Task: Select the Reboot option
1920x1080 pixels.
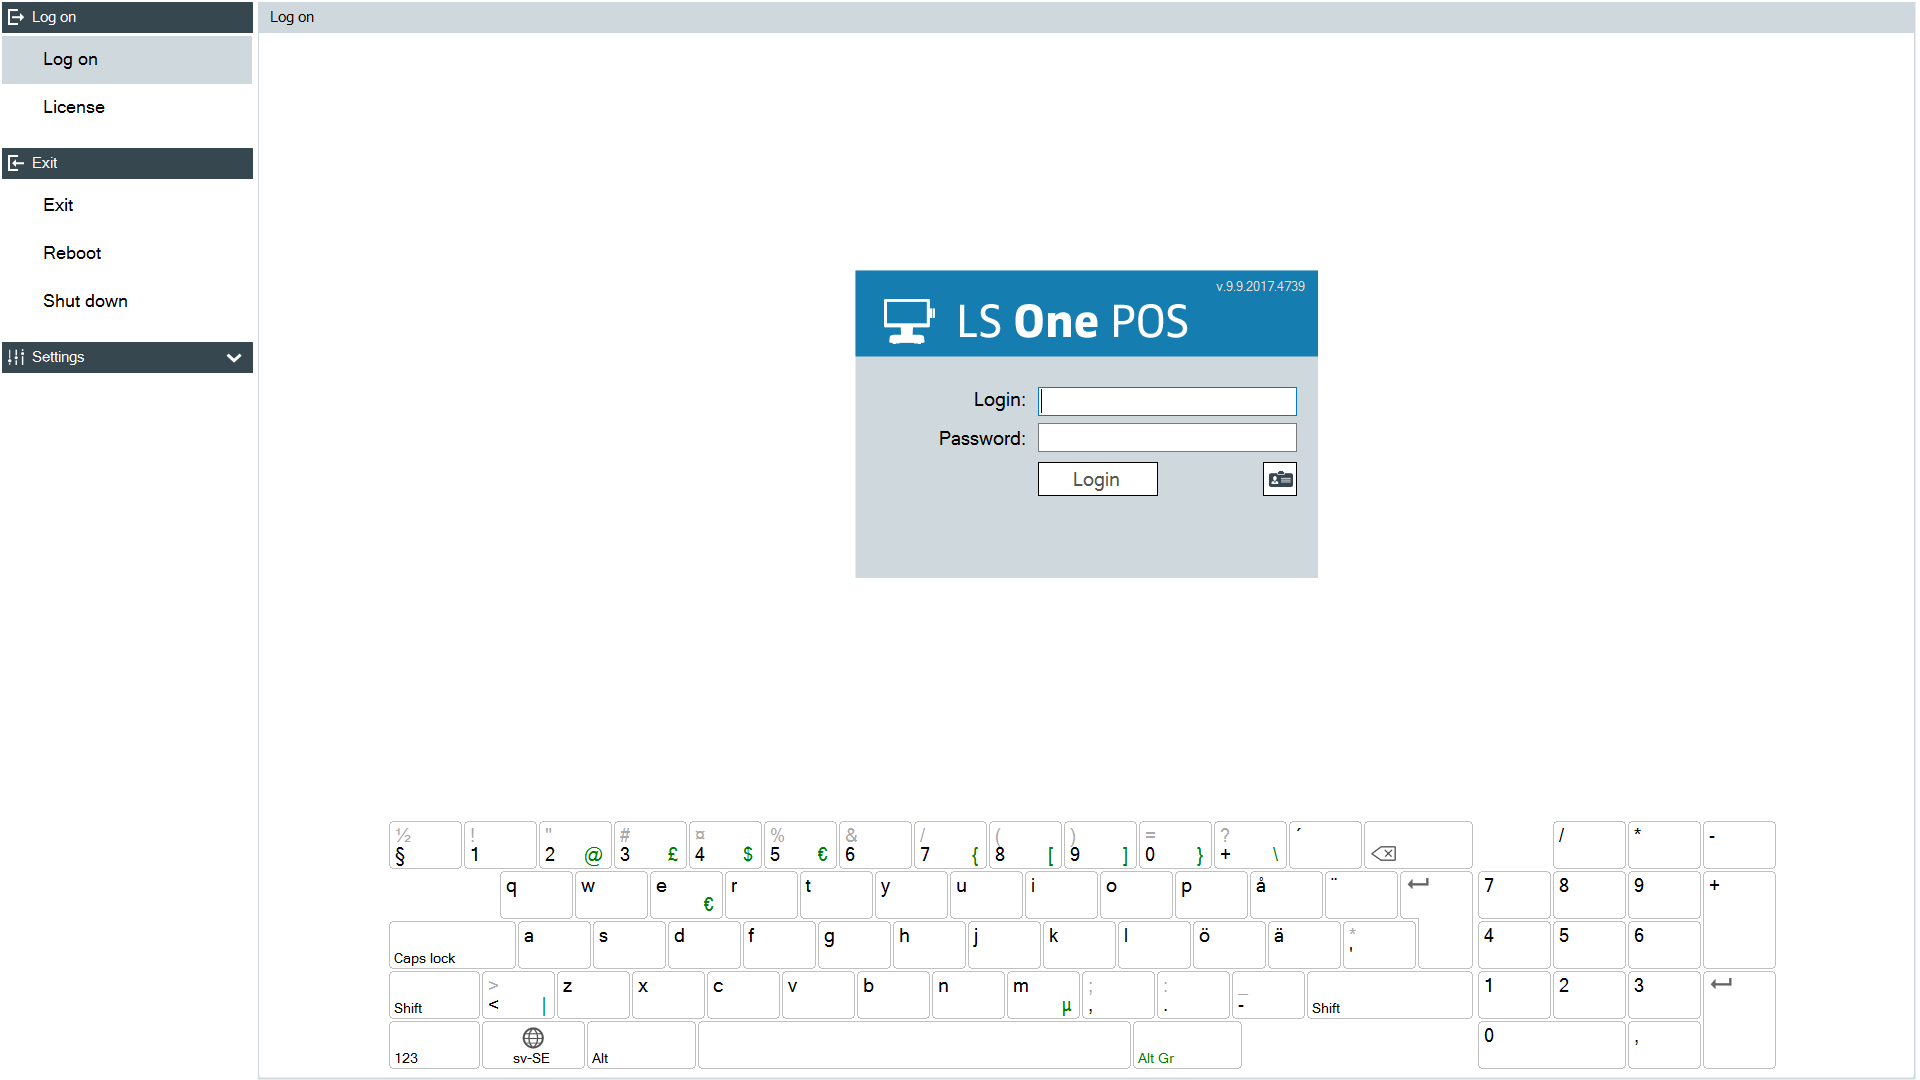Action: click(x=127, y=253)
